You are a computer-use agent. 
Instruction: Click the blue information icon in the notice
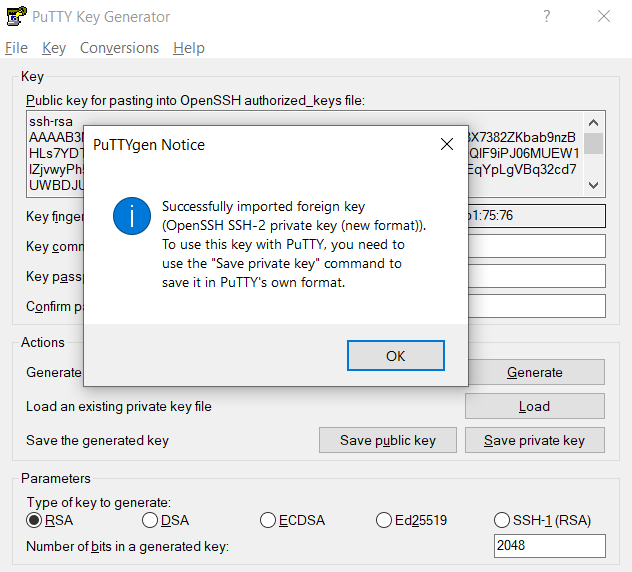132,216
